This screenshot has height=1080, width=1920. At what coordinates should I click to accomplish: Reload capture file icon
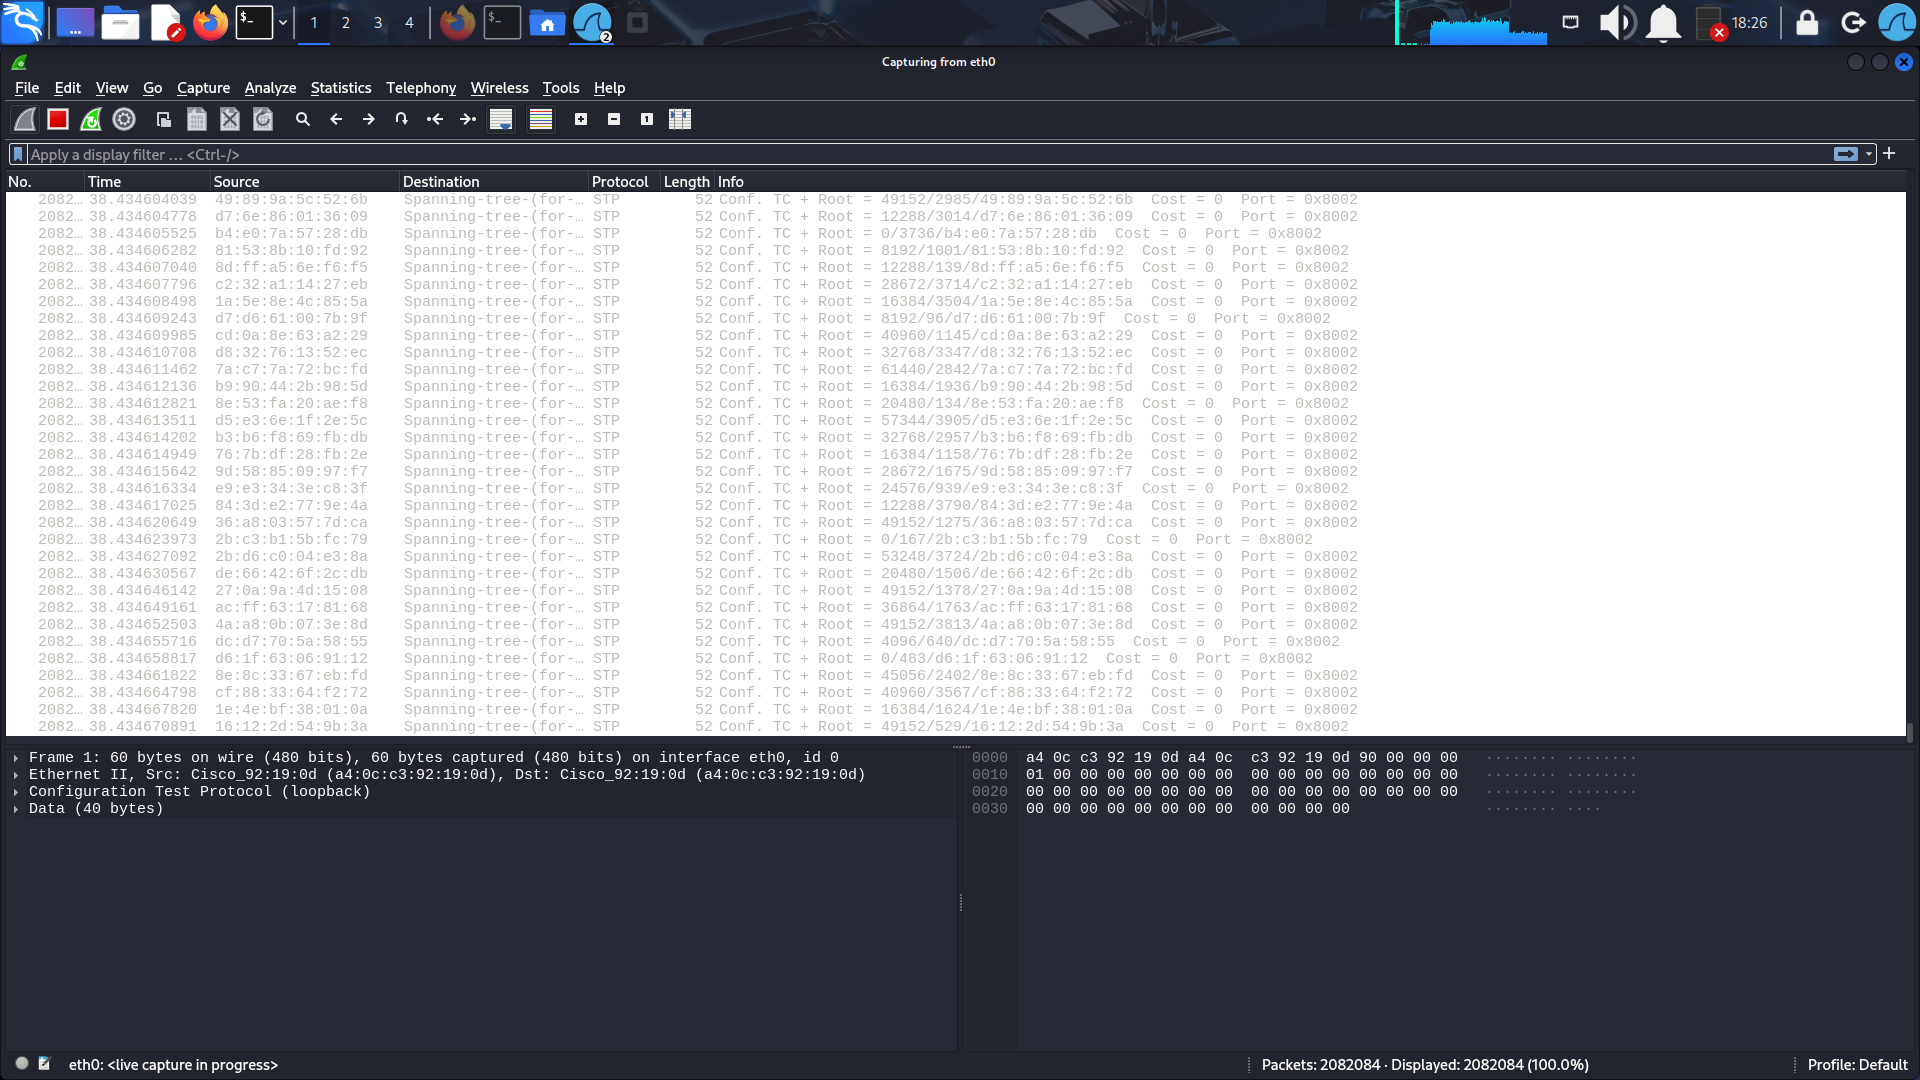263,119
